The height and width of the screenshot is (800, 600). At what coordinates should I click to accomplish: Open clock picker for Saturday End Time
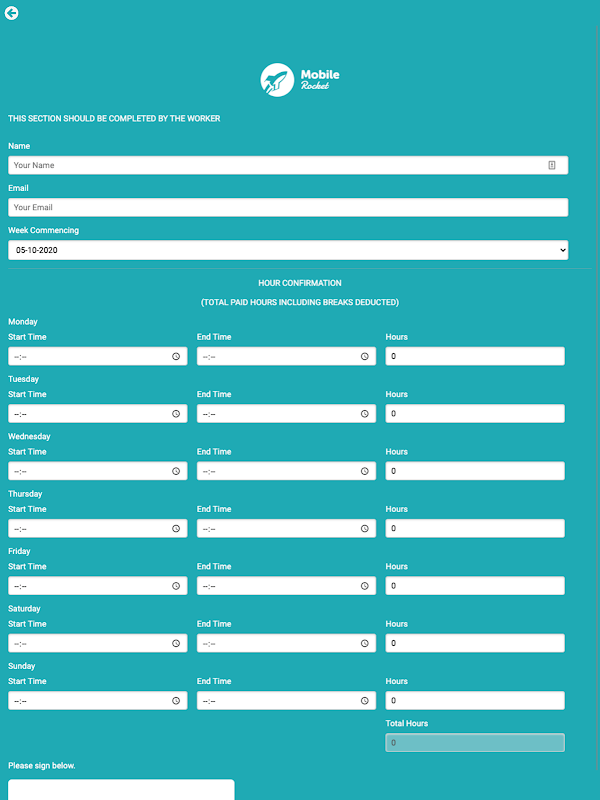pos(365,643)
